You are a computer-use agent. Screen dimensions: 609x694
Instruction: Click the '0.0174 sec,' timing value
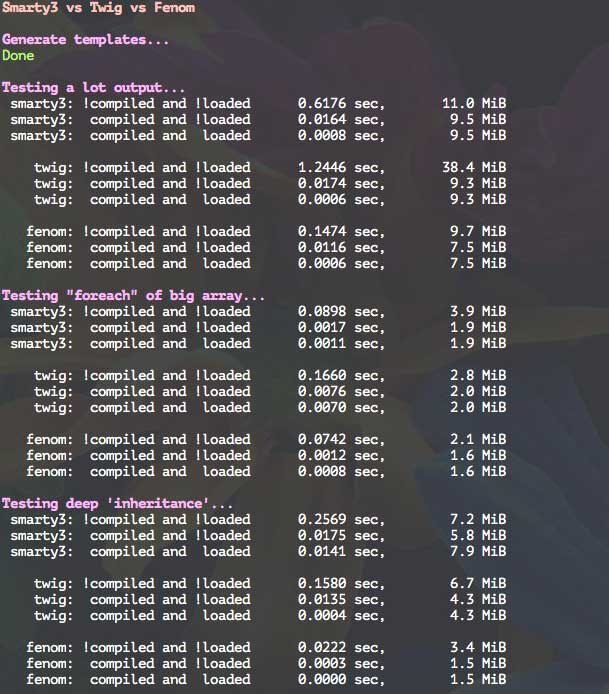[x=341, y=183]
